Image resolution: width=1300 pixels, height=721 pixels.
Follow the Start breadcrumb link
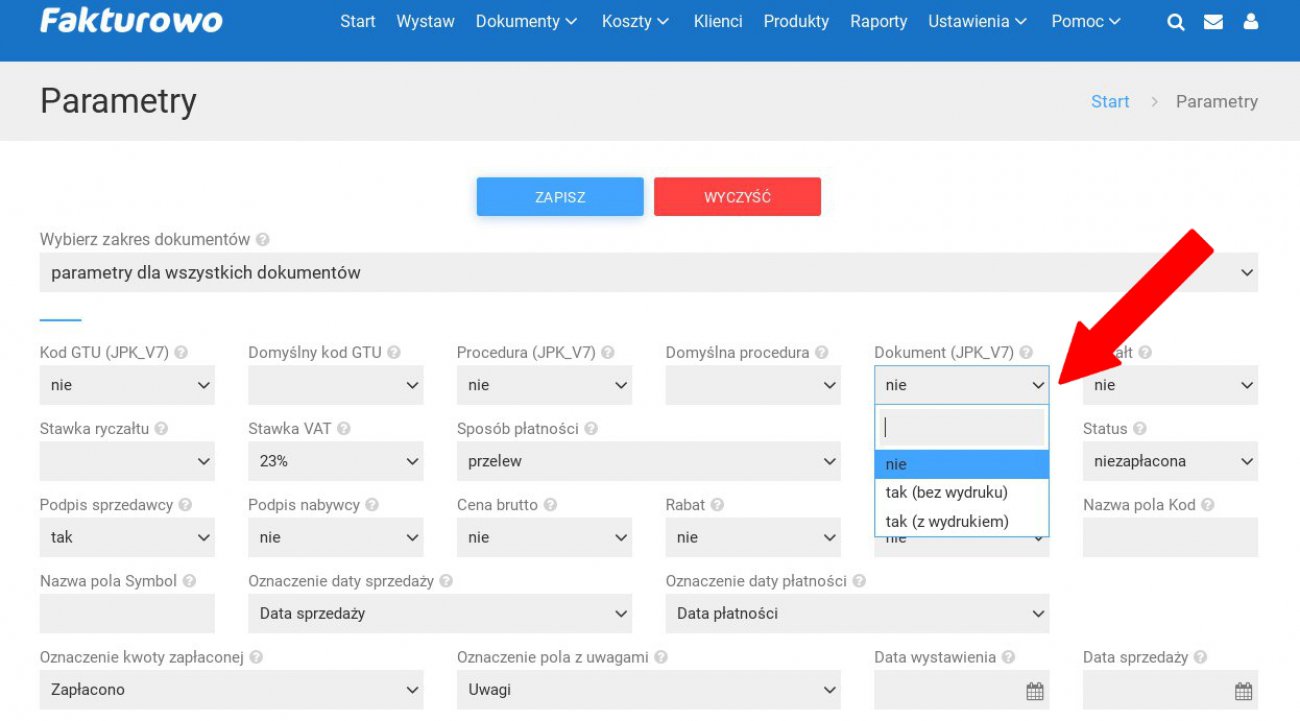[x=1110, y=101]
